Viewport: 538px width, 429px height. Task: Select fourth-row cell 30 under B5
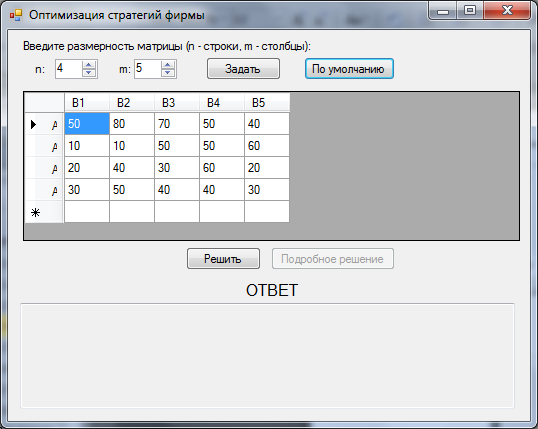[267, 189]
